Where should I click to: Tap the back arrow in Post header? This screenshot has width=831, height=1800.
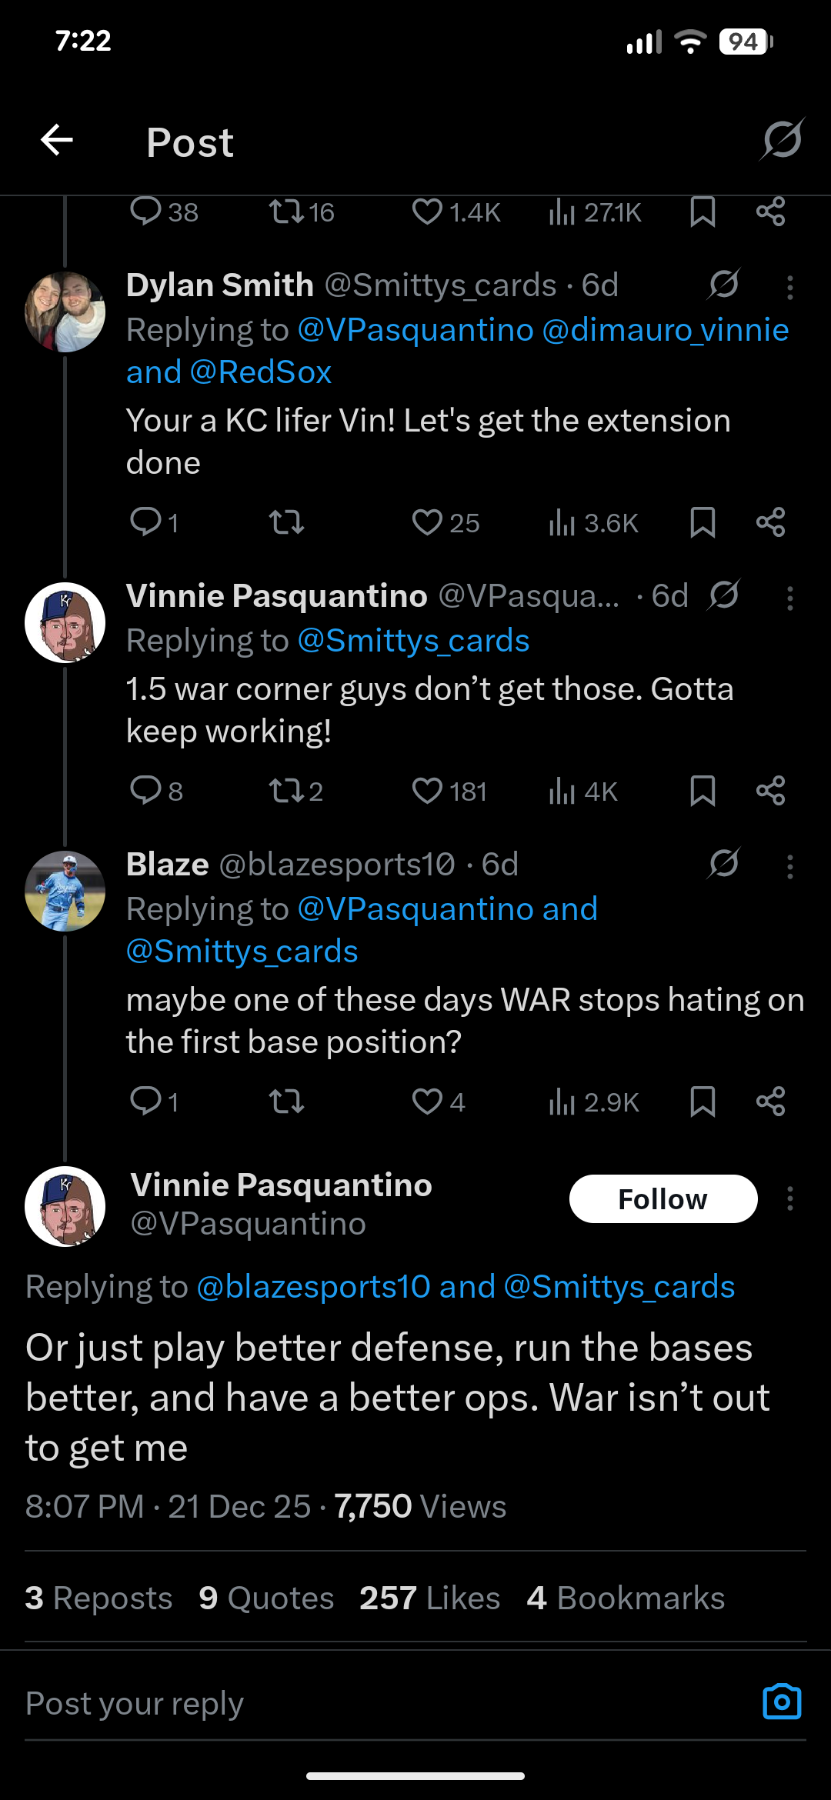(x=57, y=140)
